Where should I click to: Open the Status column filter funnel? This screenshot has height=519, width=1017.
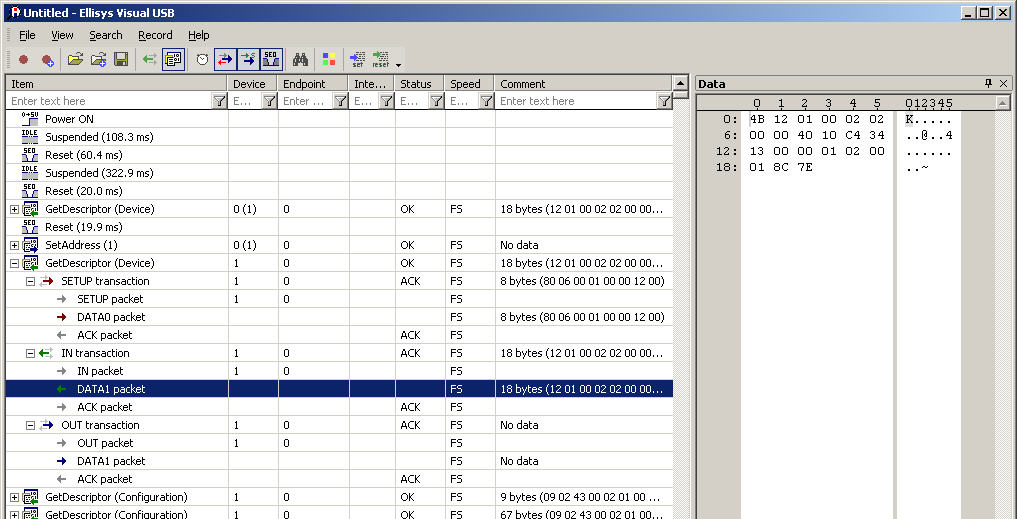(437, 101)
